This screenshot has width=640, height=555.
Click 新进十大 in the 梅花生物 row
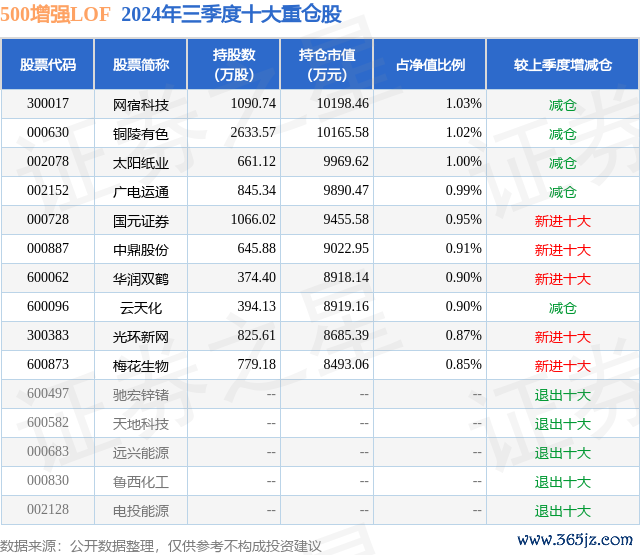[x=563, y=366]
